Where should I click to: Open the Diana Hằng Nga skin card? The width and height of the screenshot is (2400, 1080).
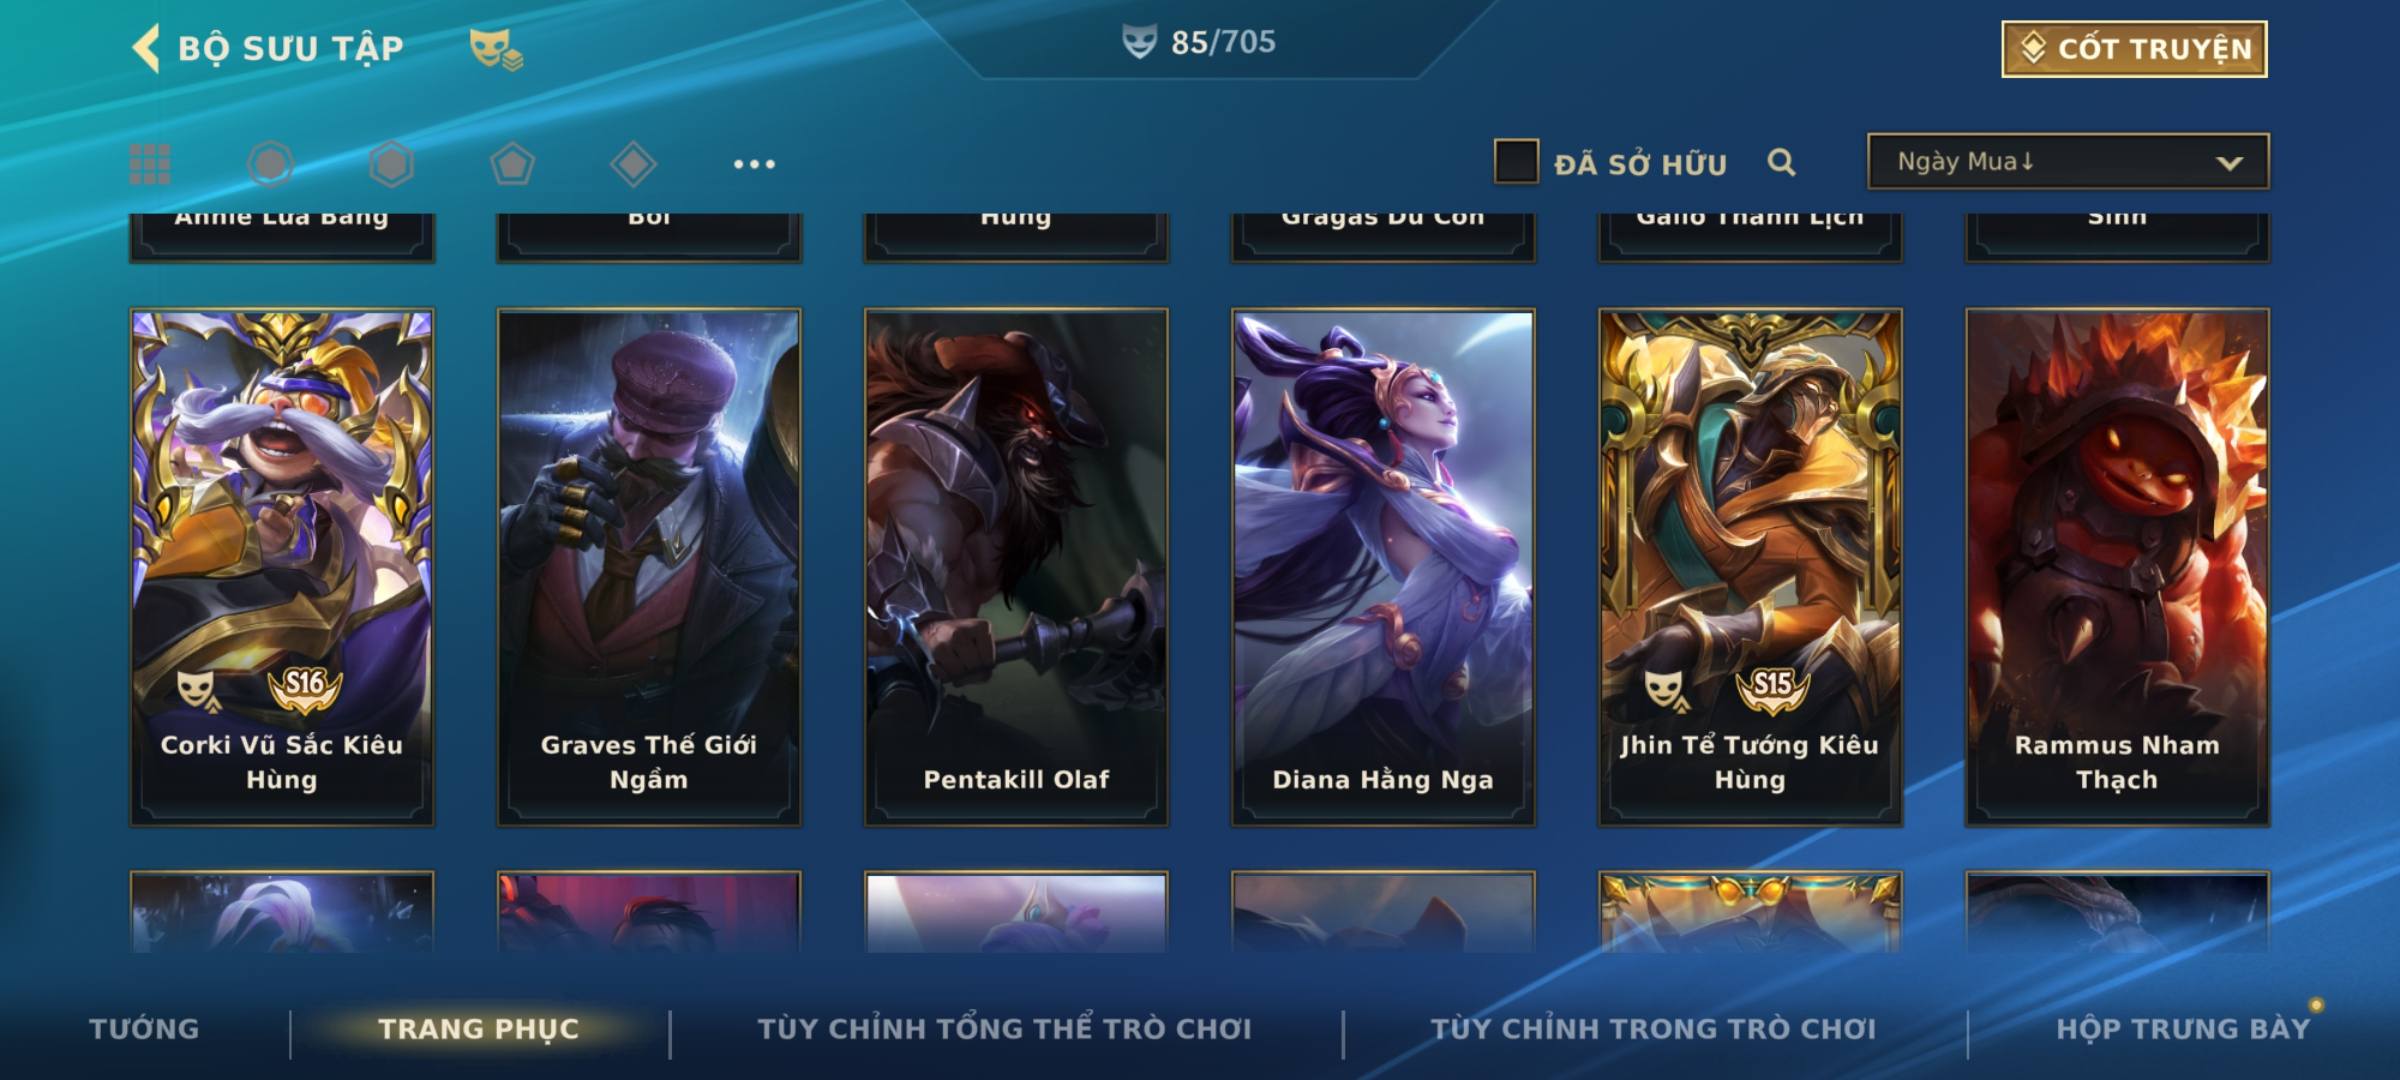[1383, 567]
